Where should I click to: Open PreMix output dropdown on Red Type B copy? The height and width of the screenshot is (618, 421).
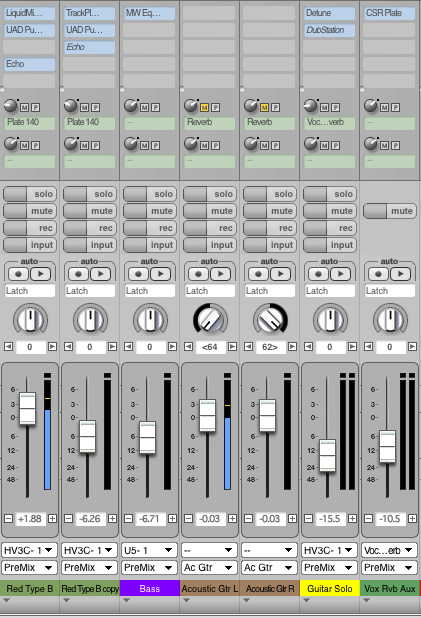click(x=89, y=568)
